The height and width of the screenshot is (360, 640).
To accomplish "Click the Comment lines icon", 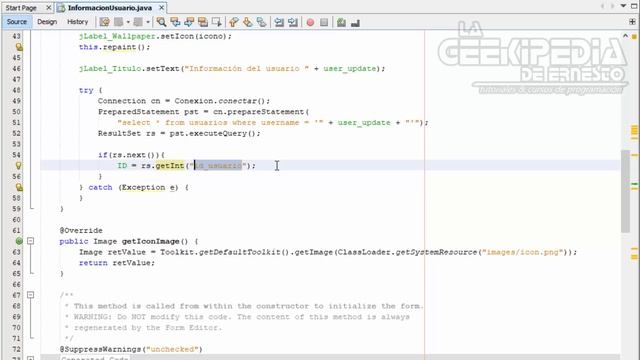I will pyautogui.click(x=342, y=22).
